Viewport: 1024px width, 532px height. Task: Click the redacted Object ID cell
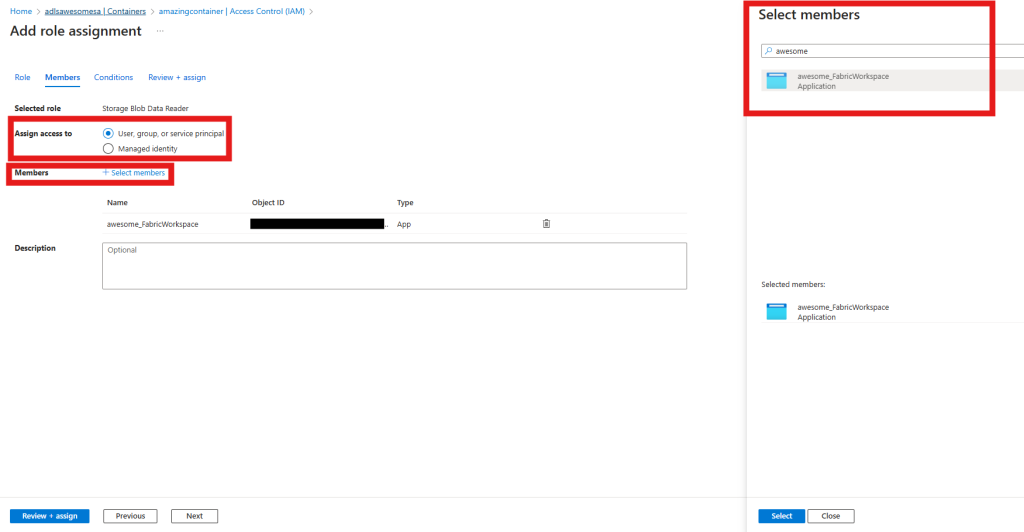point(317,224)
